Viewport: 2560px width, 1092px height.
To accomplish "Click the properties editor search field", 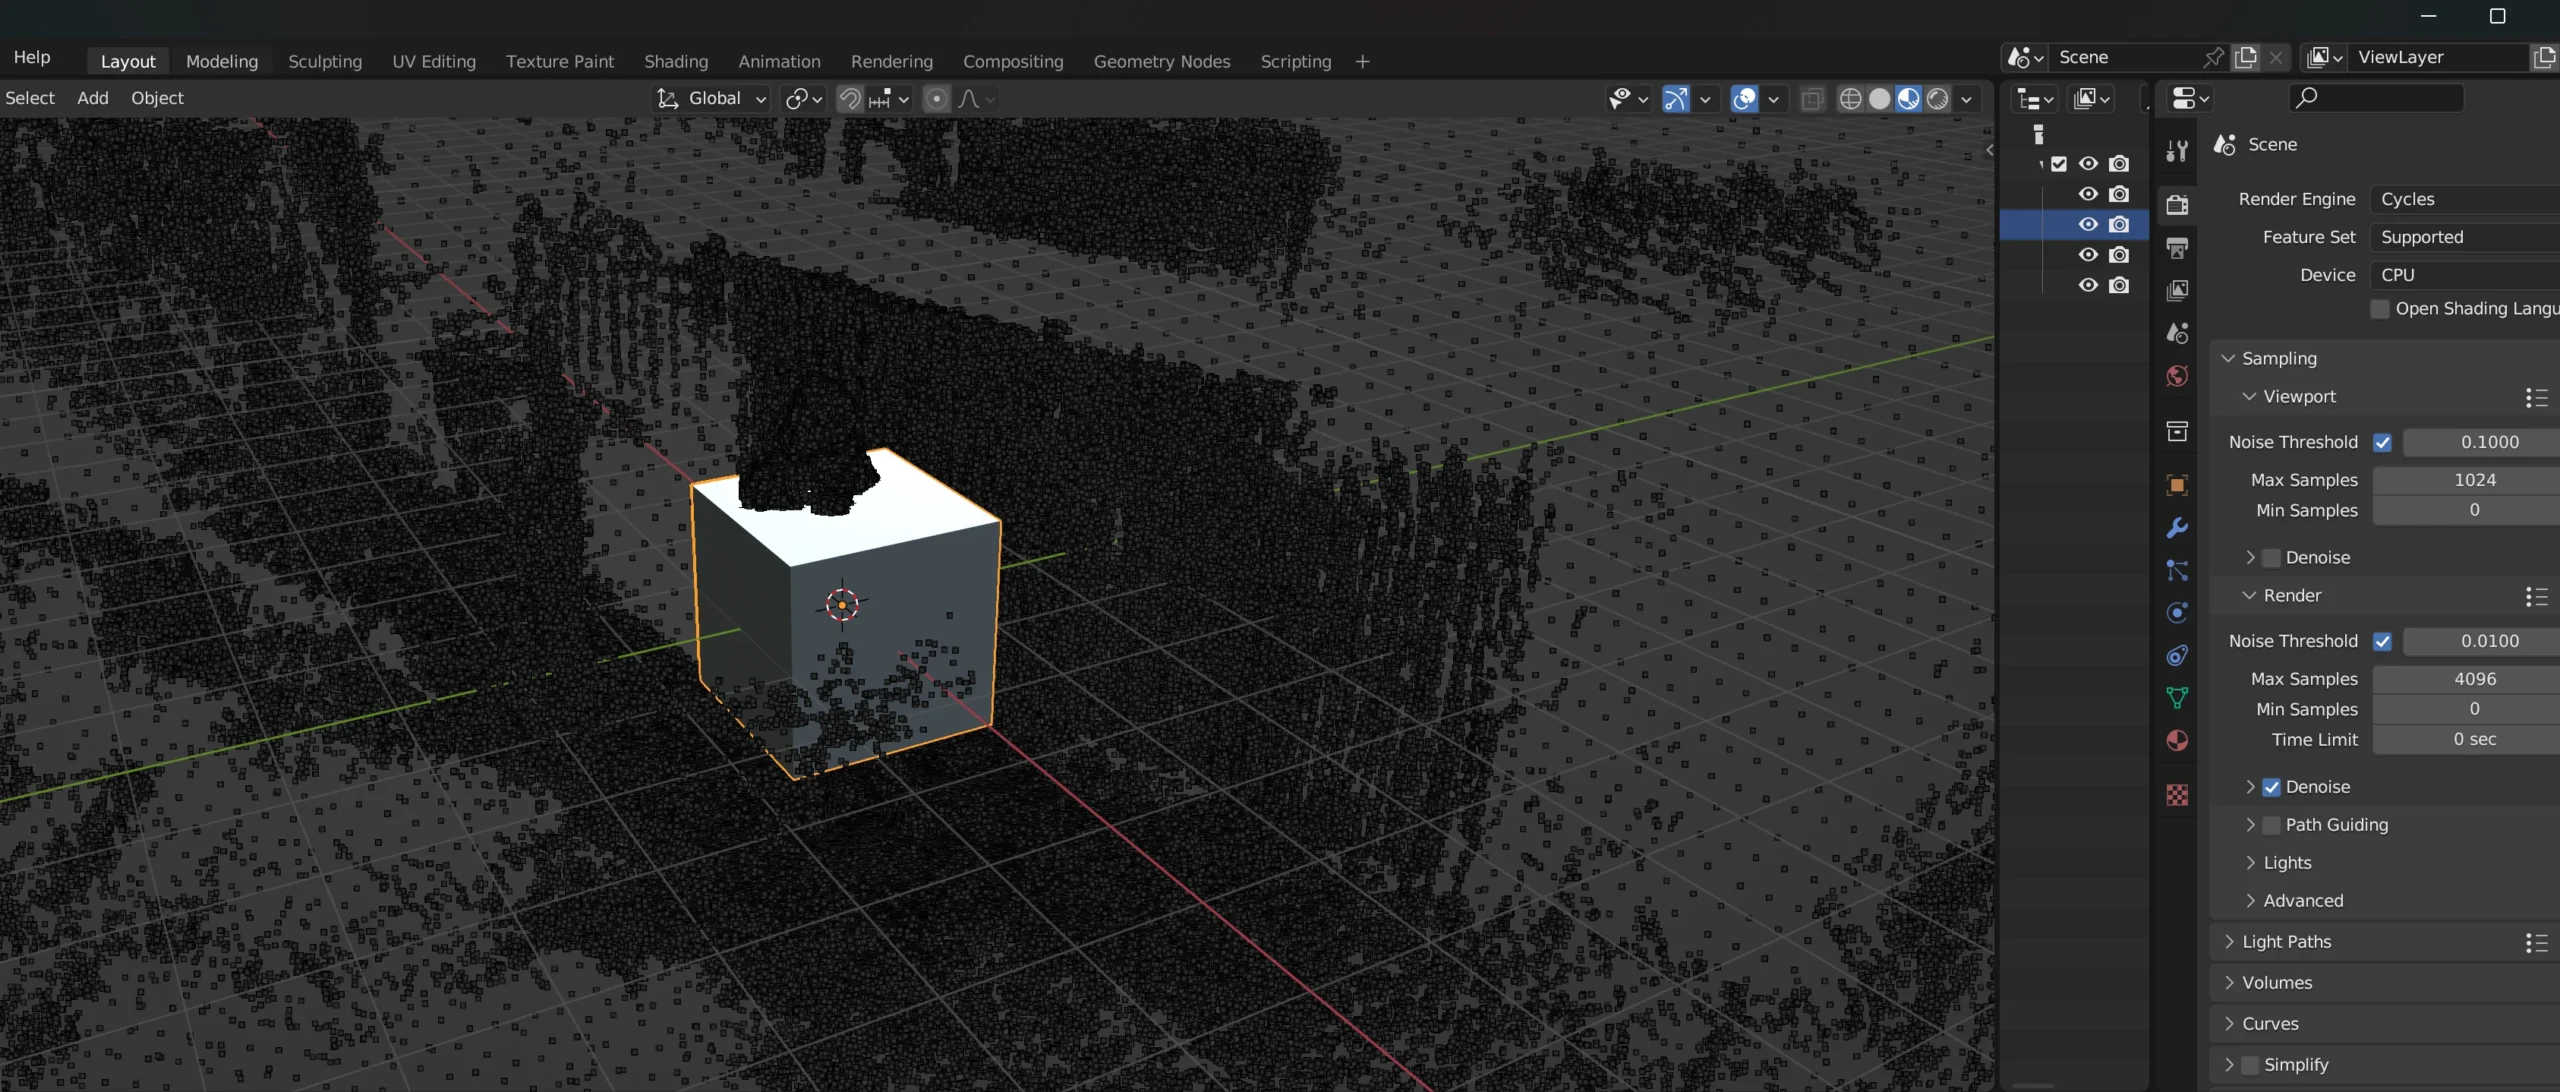I will click(x=2376, y=98).
